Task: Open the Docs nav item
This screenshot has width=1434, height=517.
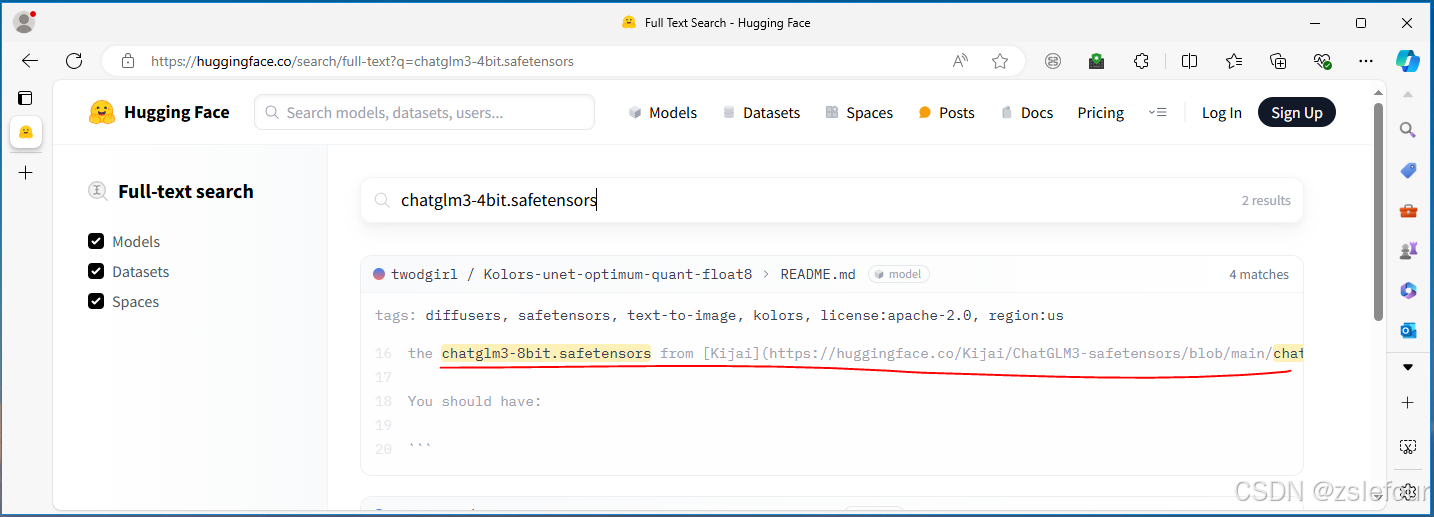Action: [1026, 112]
